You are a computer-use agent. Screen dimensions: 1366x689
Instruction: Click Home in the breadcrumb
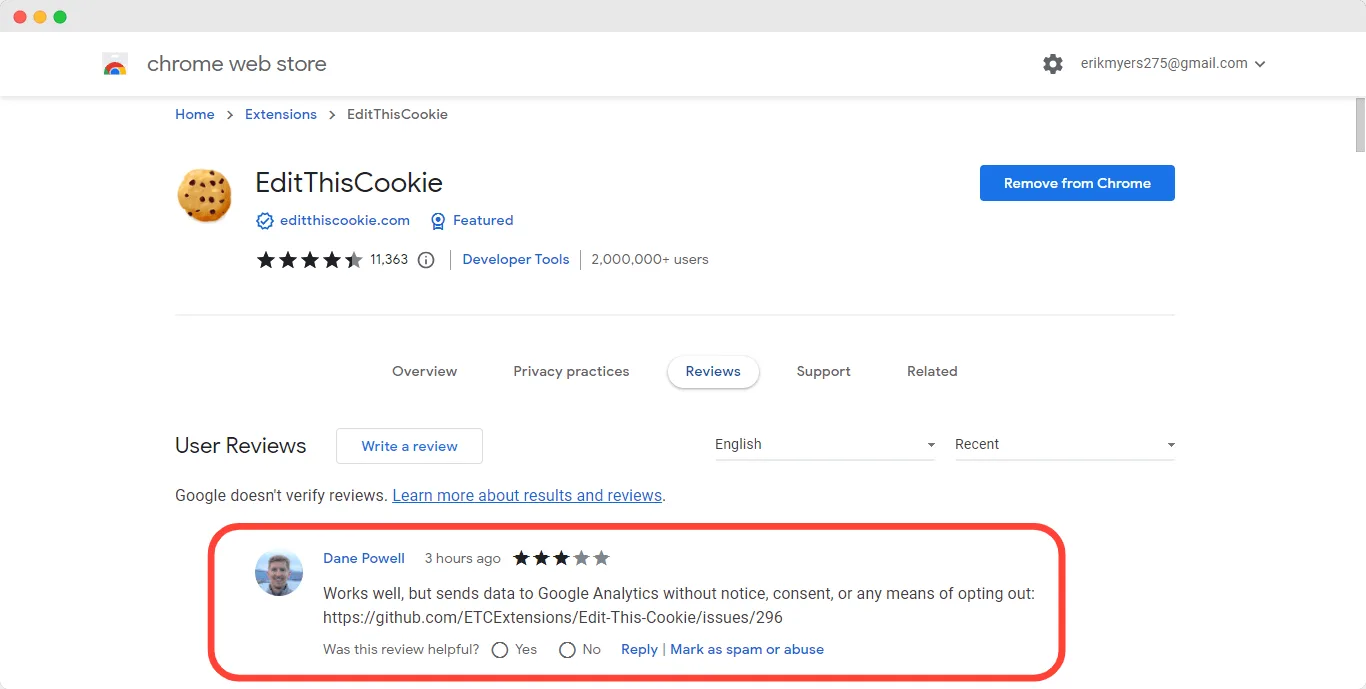(195, 114)
